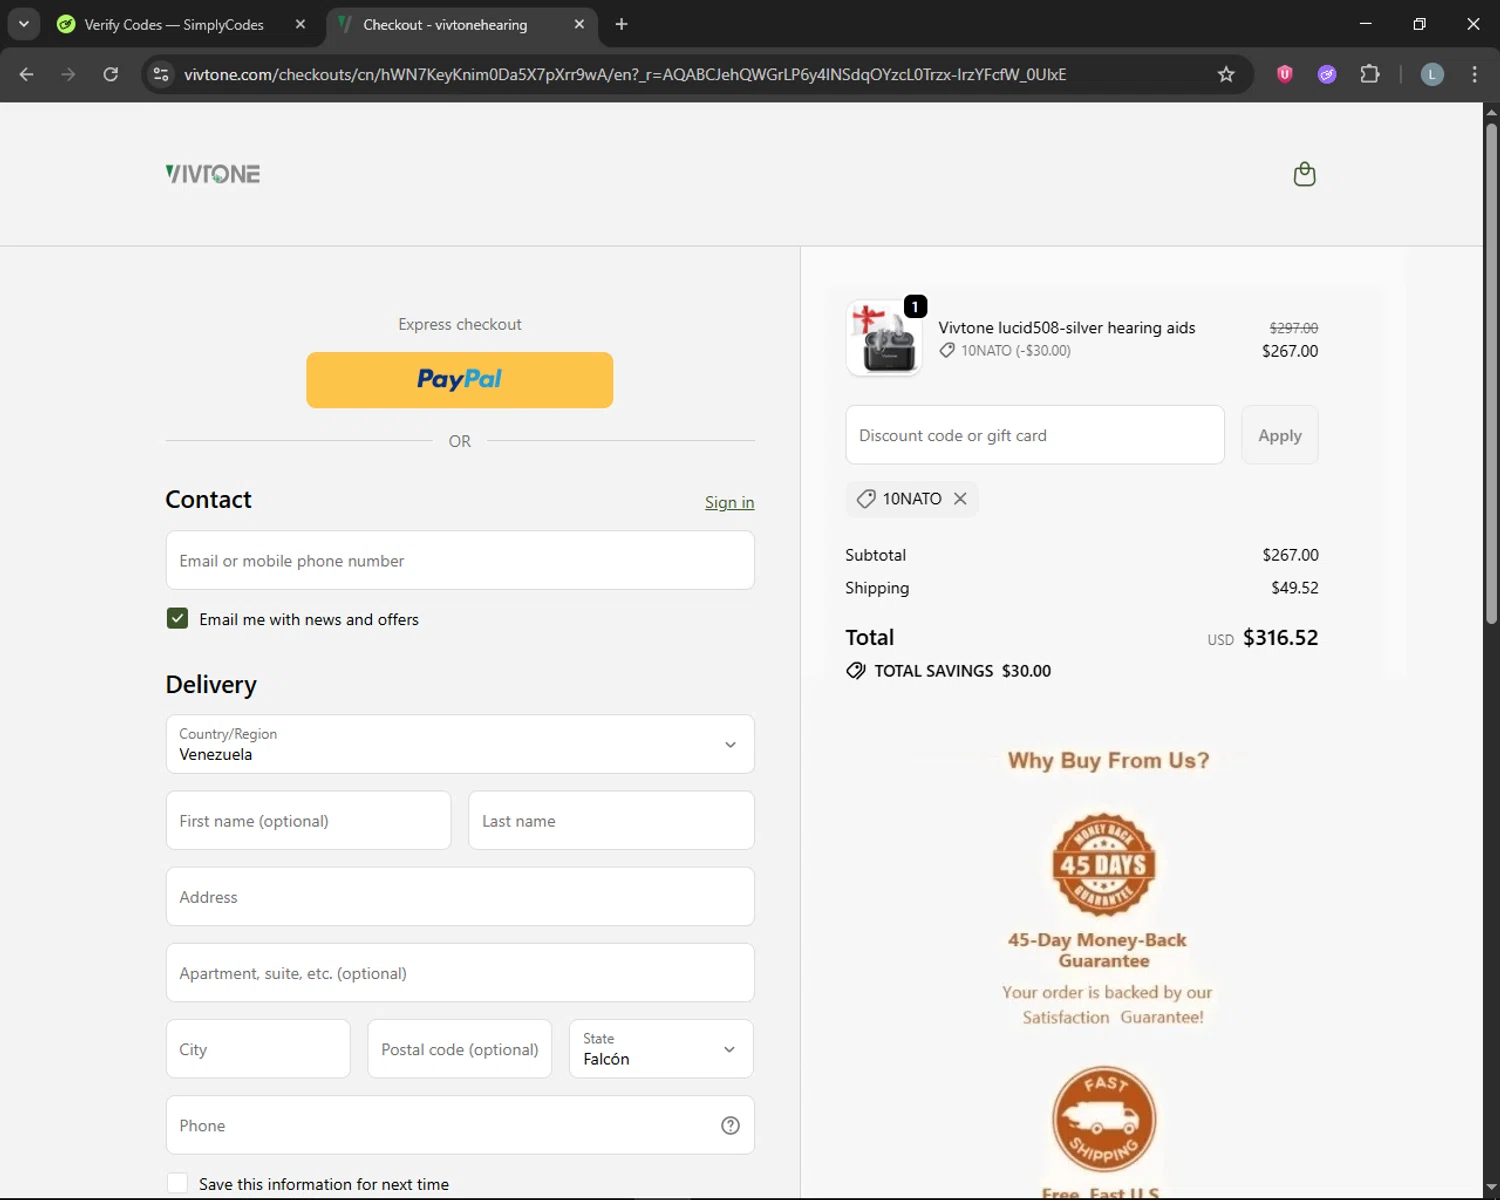Viewport: 1500px width, 1200px height.
Task: Focus the Address field
Action: [460, 897]
